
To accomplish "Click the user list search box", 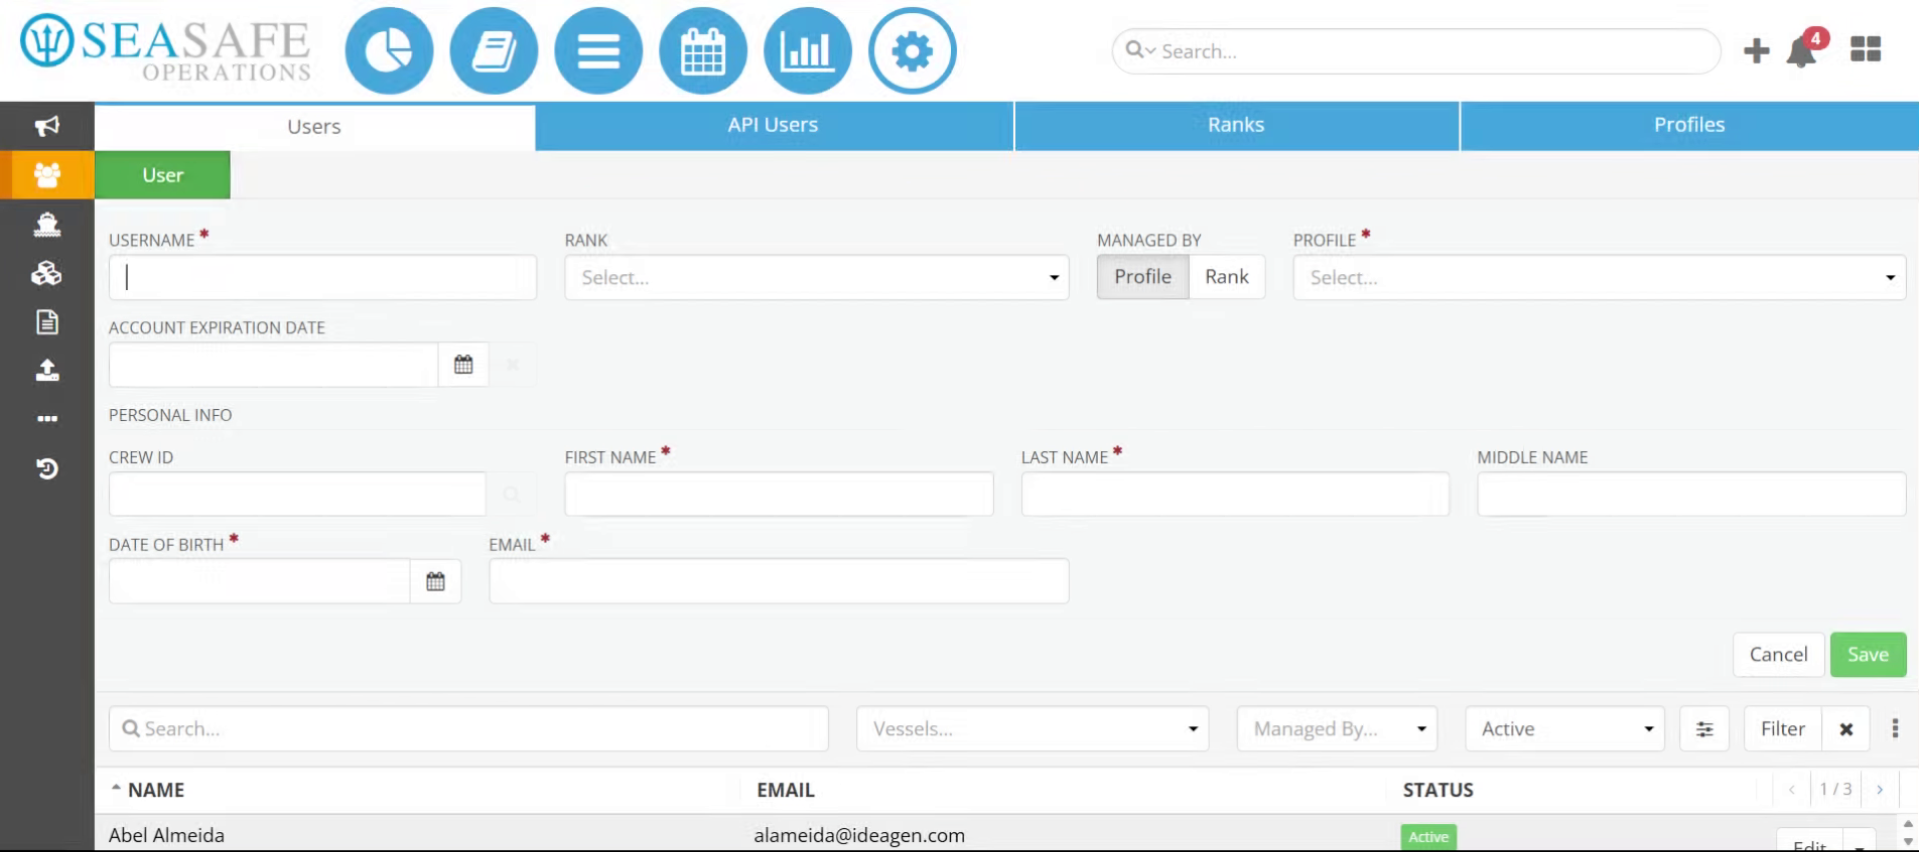I will coord(468,729).
